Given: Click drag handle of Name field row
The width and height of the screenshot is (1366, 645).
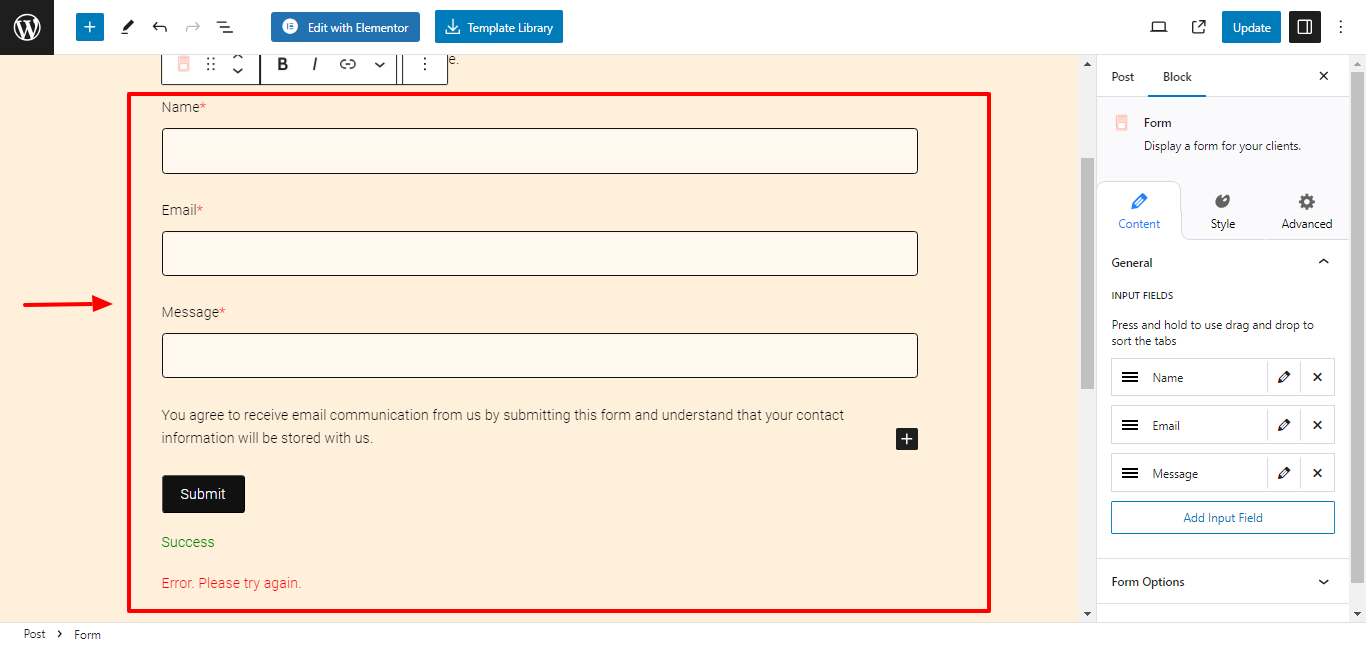Looking at the screenshot, I should (x=1130, y=377).
